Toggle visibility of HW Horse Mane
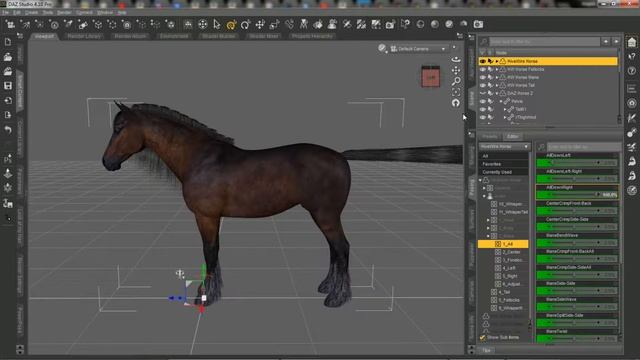Image resolution: width=640 pixels, height=360 pixels. [x=483, y=77]
